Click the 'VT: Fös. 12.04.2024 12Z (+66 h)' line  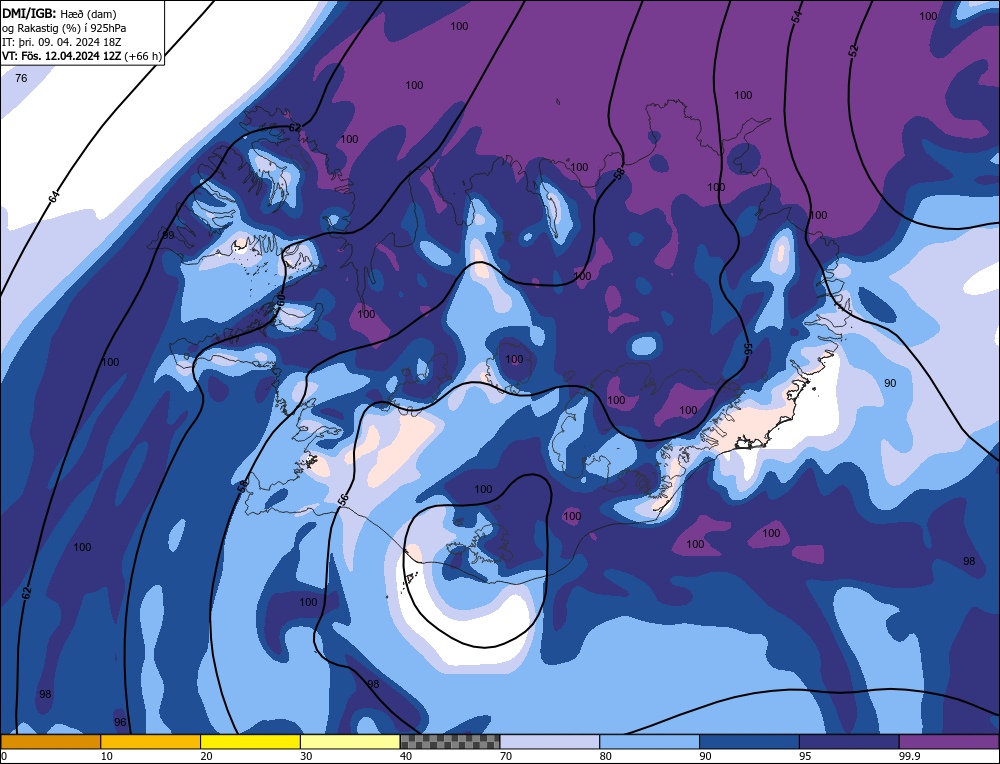[x=82, y=56]
